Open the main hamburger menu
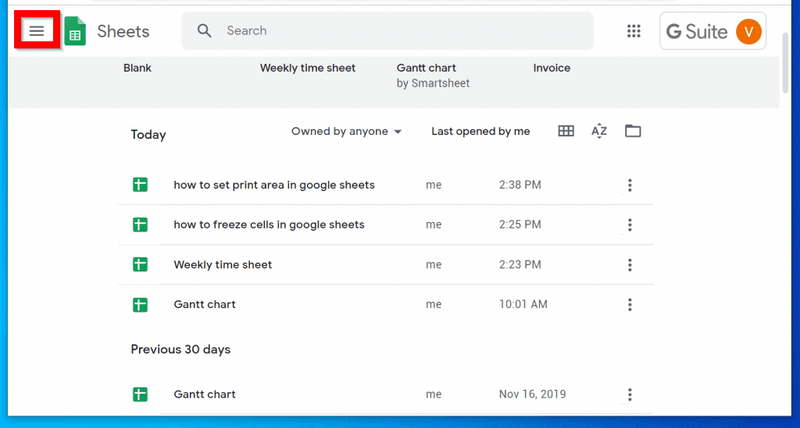The image size is (800, 428). pos(37,31)
